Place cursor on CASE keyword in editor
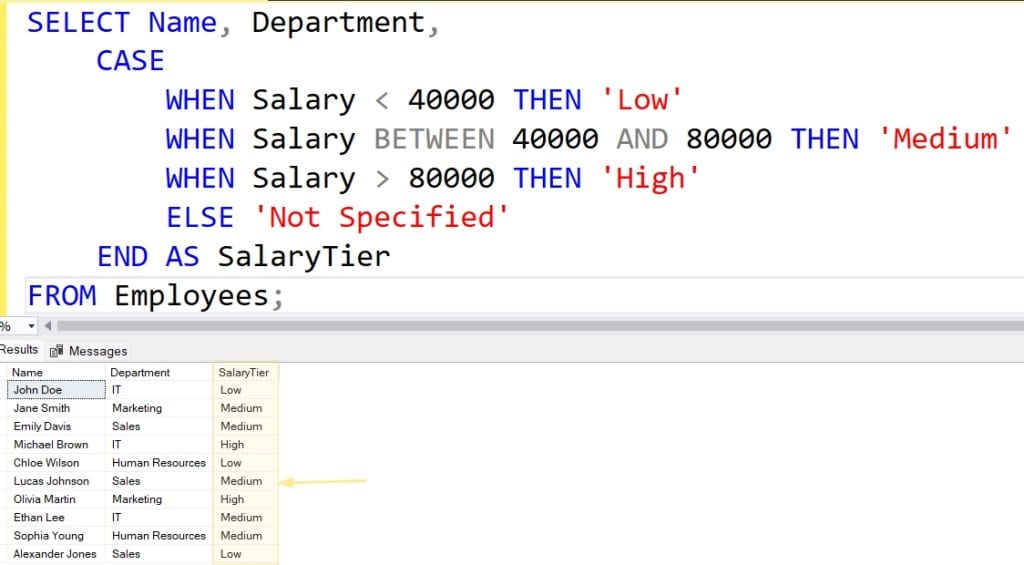Image resolution: width=1024 pixels, height=565 pixels. coord(130,61)
